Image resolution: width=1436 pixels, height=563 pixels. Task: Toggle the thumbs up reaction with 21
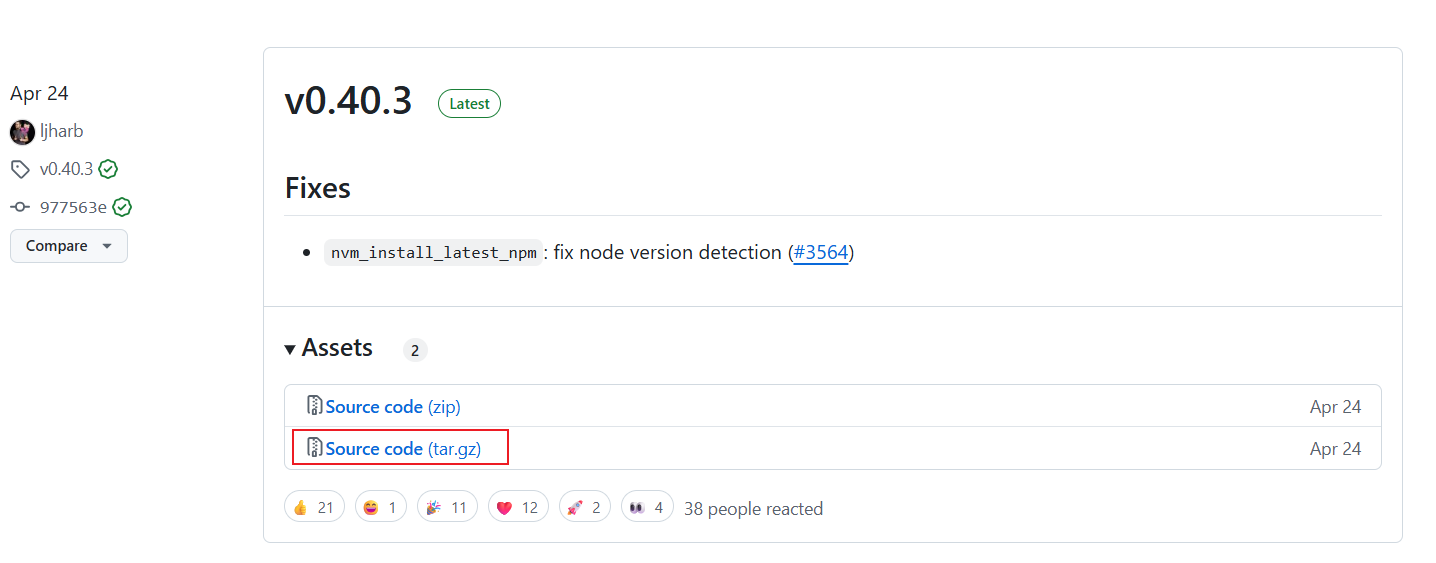point(314,507)
